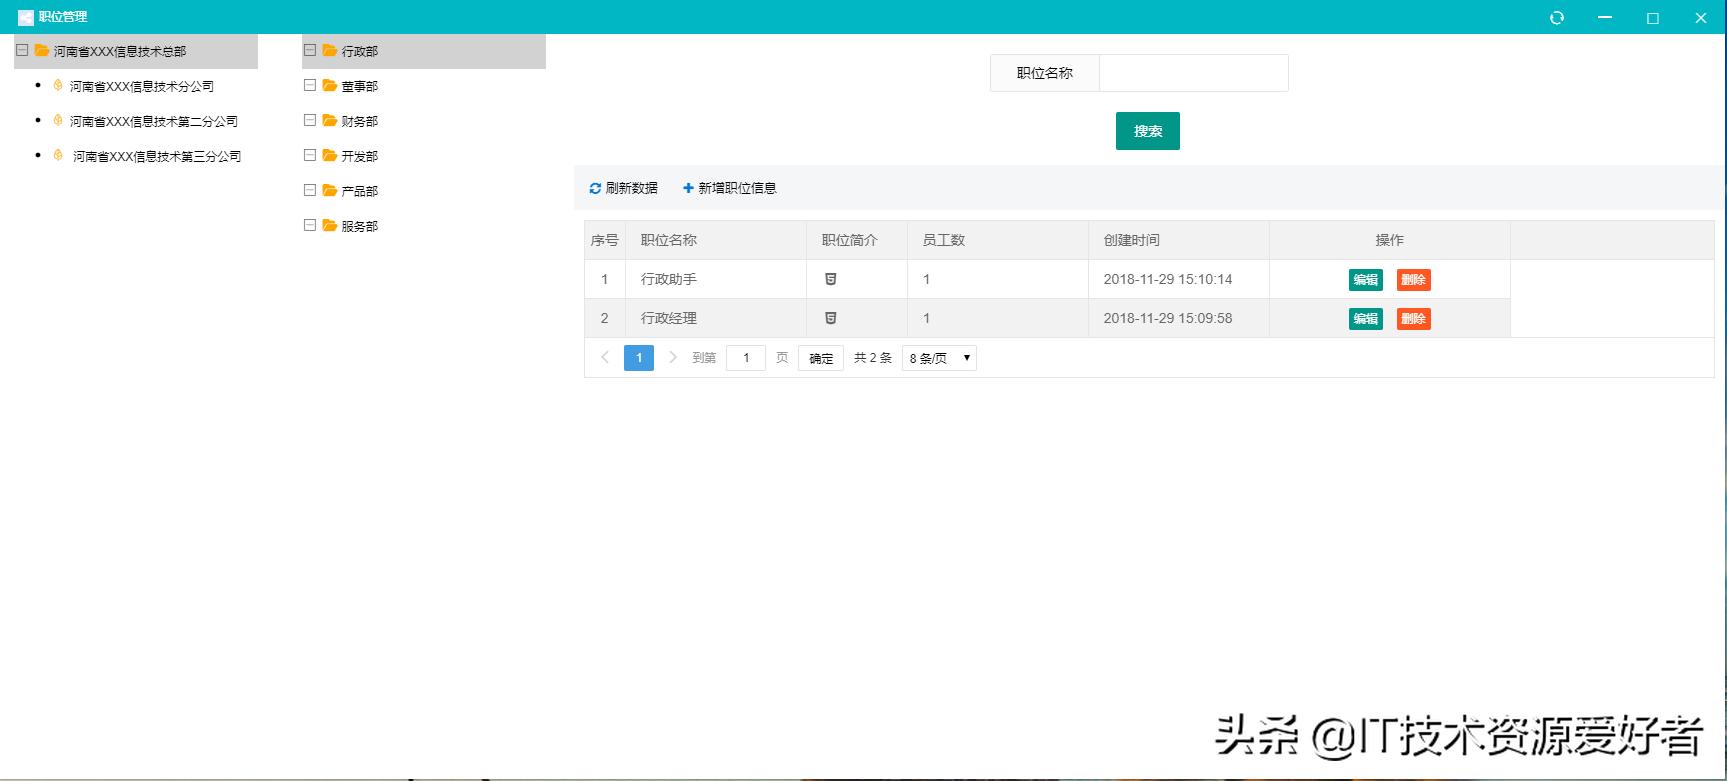
Task: Focus the jump-to-page input
Action: (746, 358)
